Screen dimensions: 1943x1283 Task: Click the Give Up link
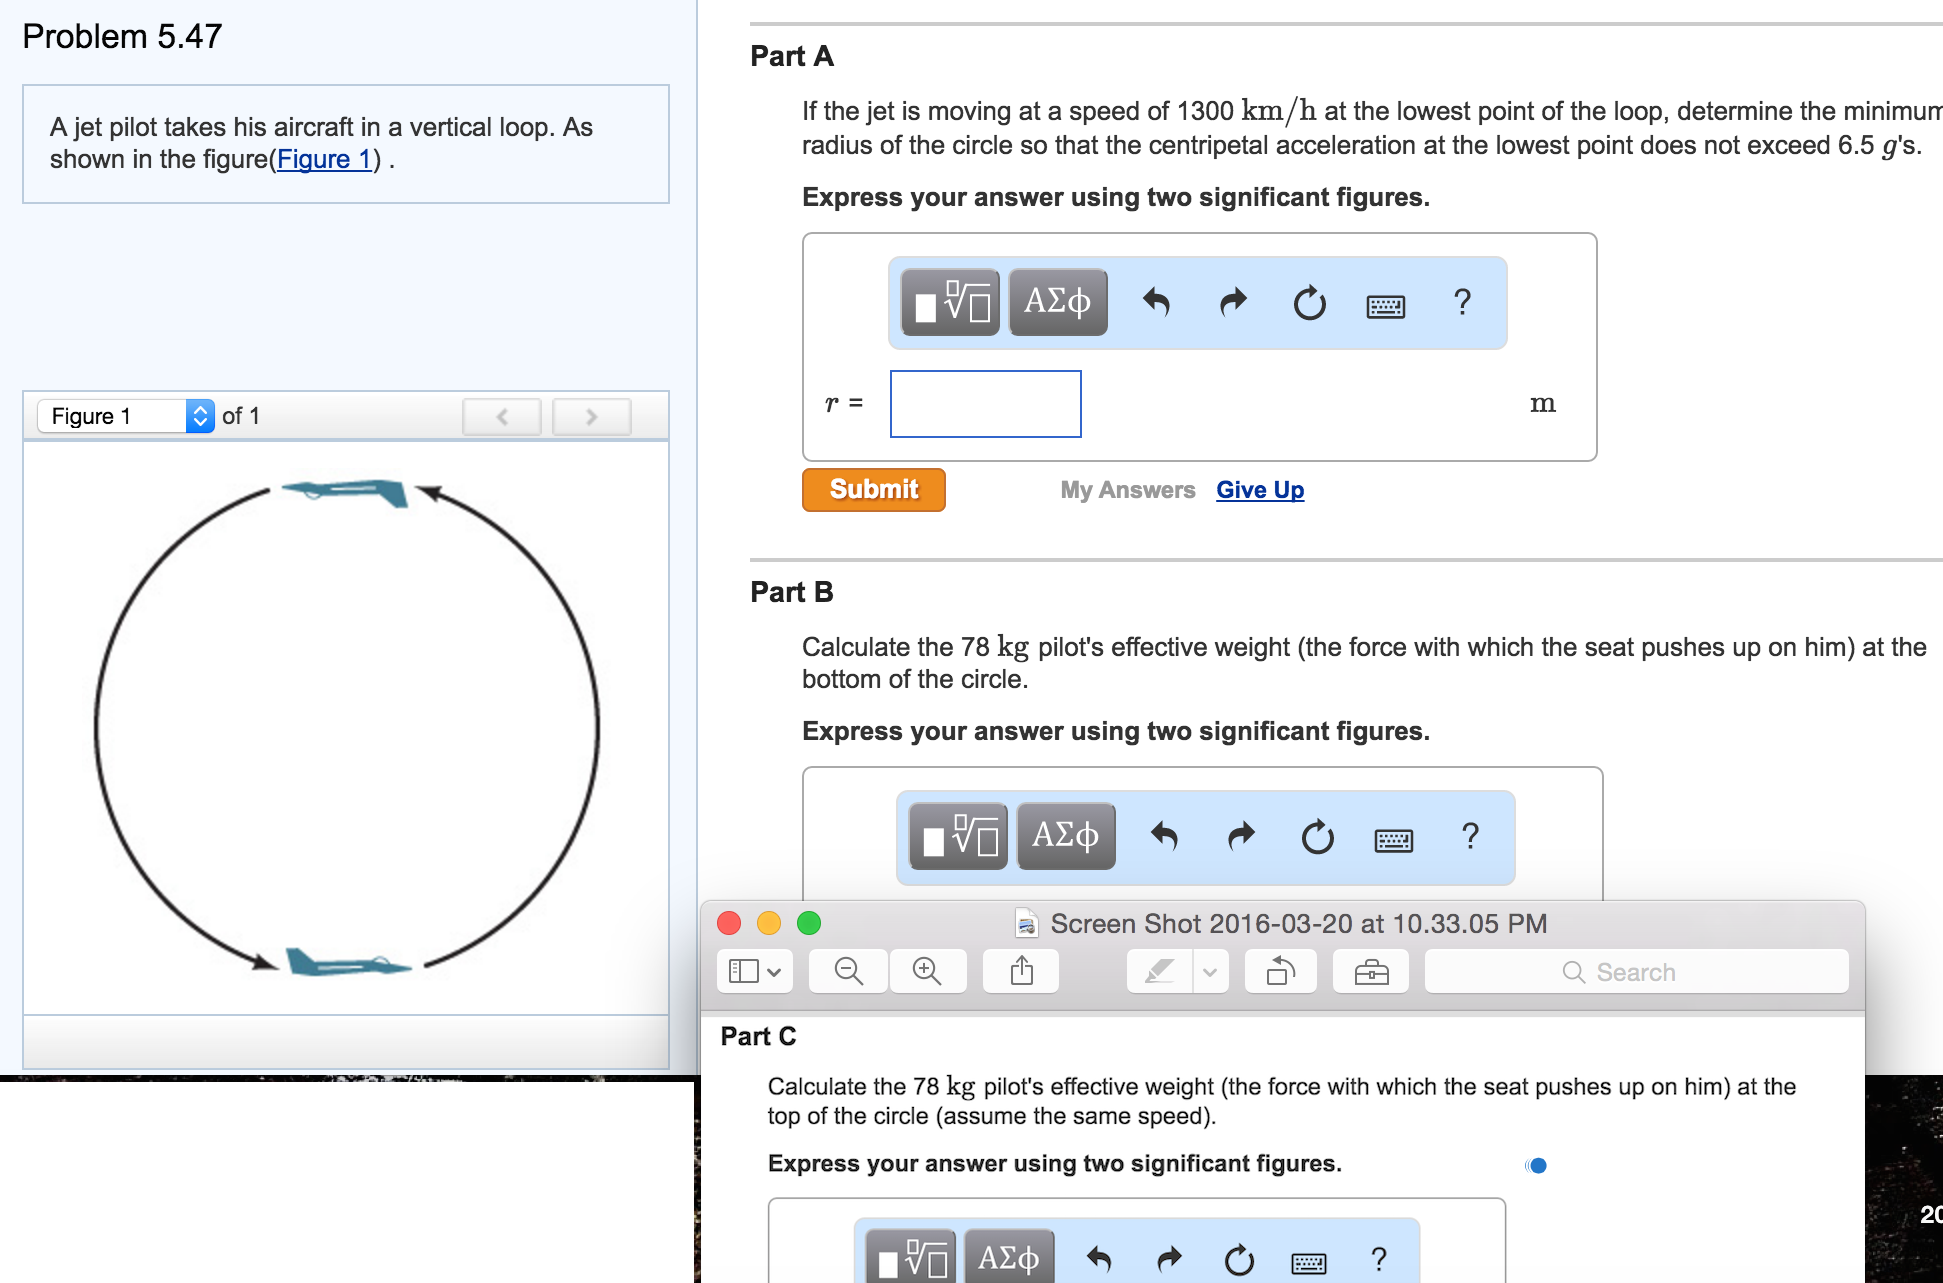1259,490
